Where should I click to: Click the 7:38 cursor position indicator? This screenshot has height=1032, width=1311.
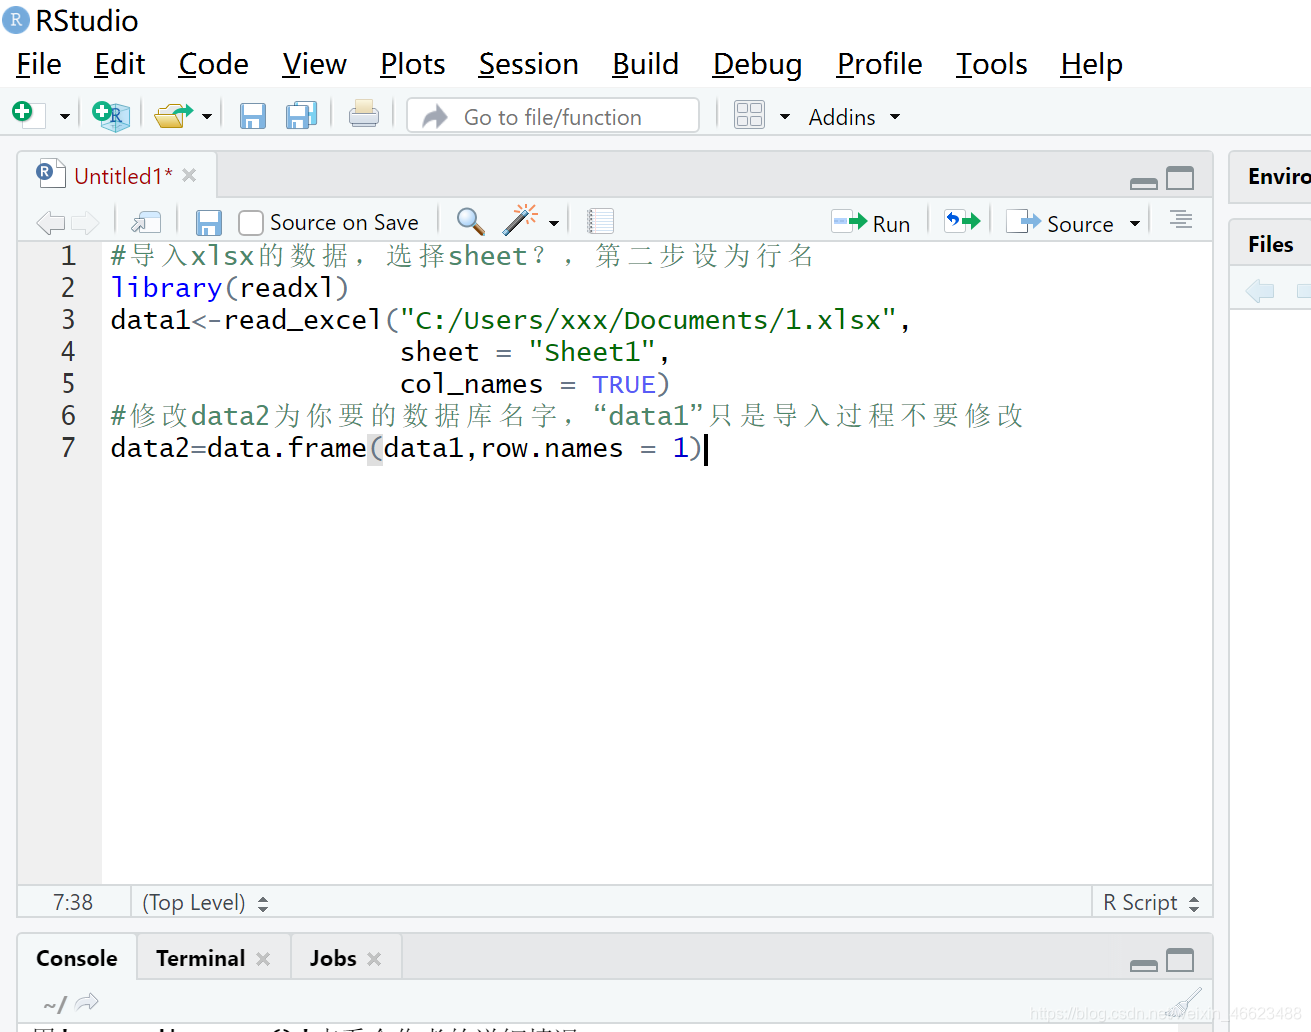(73, 902)
